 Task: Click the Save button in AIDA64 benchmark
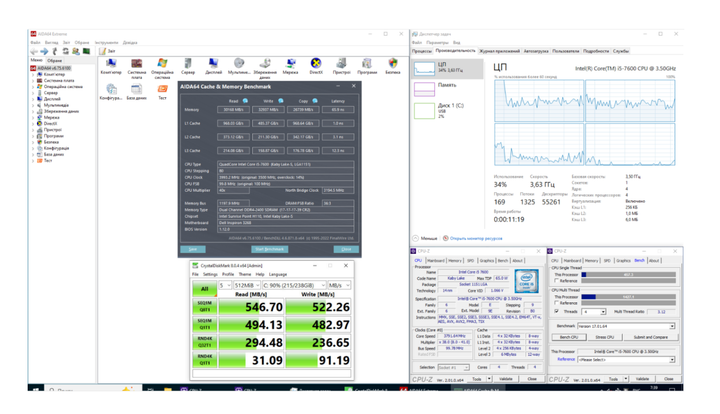pos(193,249)
